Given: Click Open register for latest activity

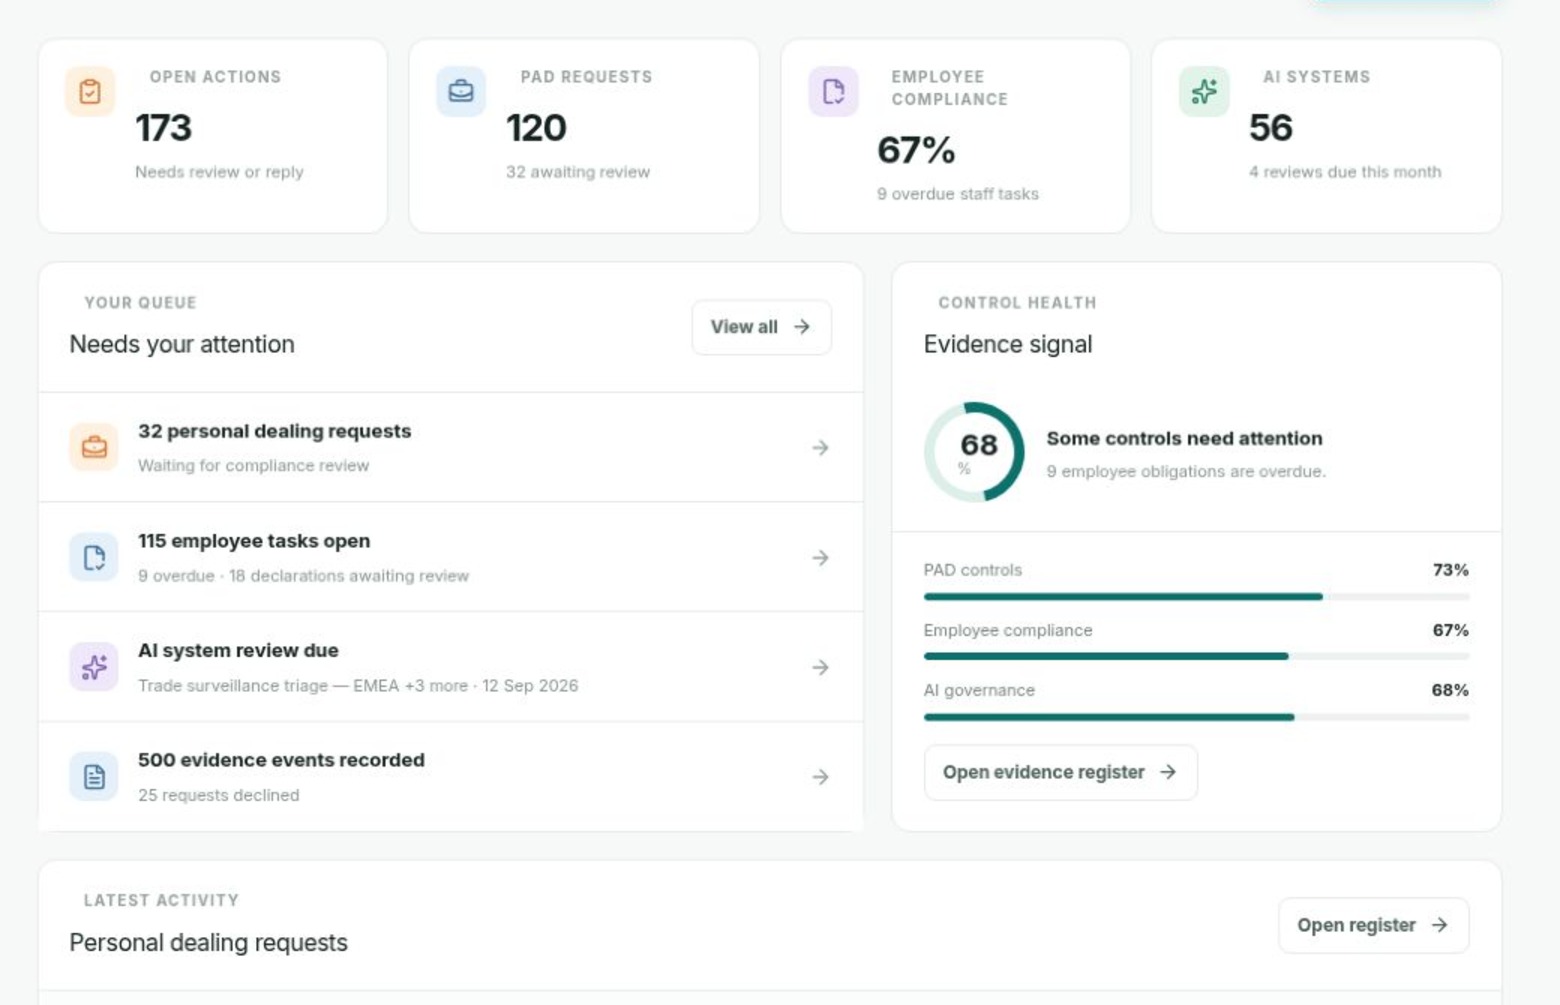Looking at the screenshot, I should click(1373, 925).
